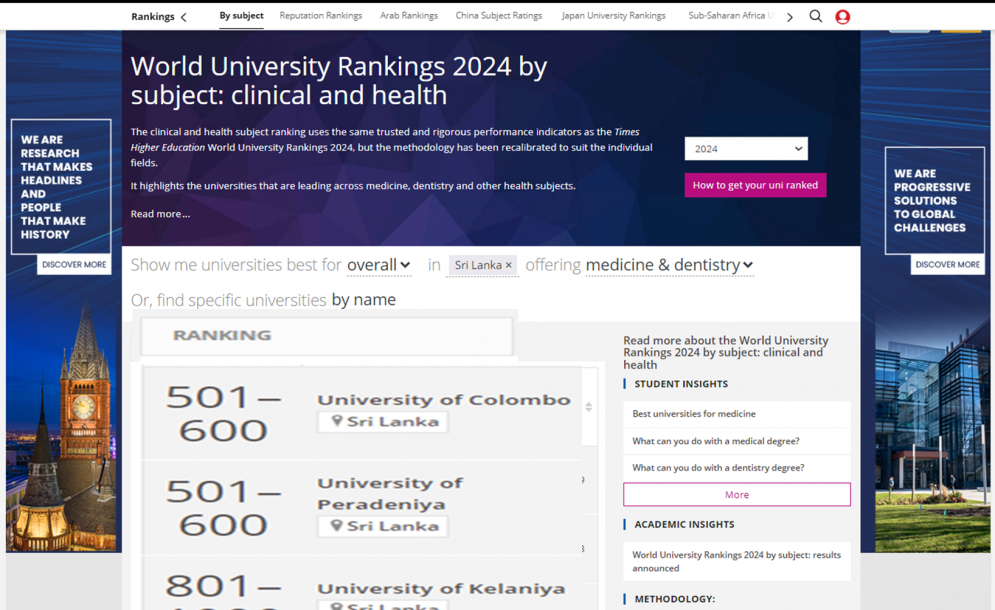
Task: Open Arab Rankings tab
Action: [x=409, y=16]
